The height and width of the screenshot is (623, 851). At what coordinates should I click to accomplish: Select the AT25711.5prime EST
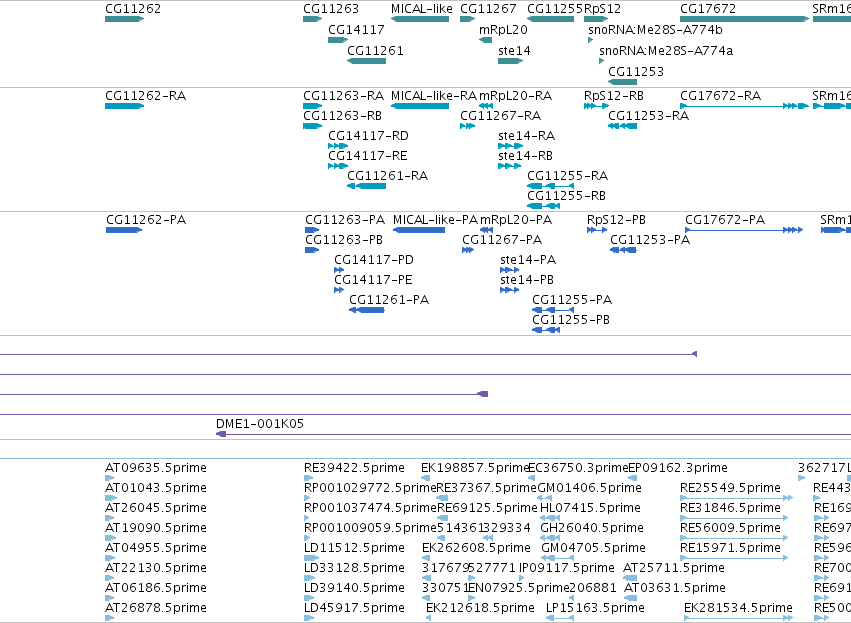coord(630,578)
